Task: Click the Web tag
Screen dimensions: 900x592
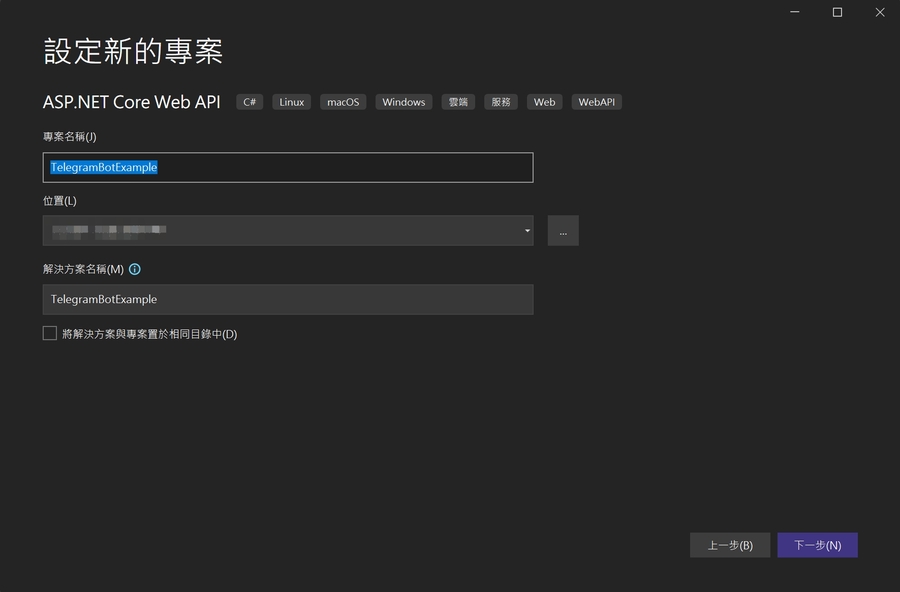Action: point(544,102)
